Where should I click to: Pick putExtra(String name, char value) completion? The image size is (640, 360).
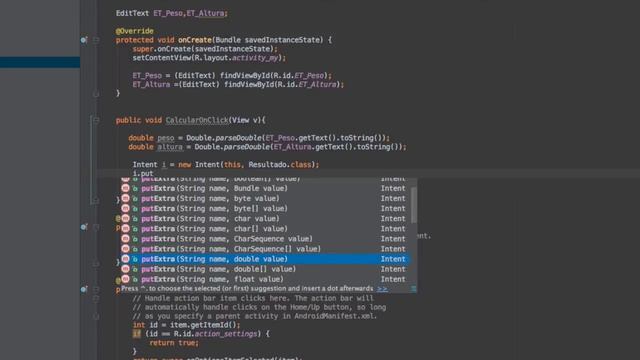point(266,219)
